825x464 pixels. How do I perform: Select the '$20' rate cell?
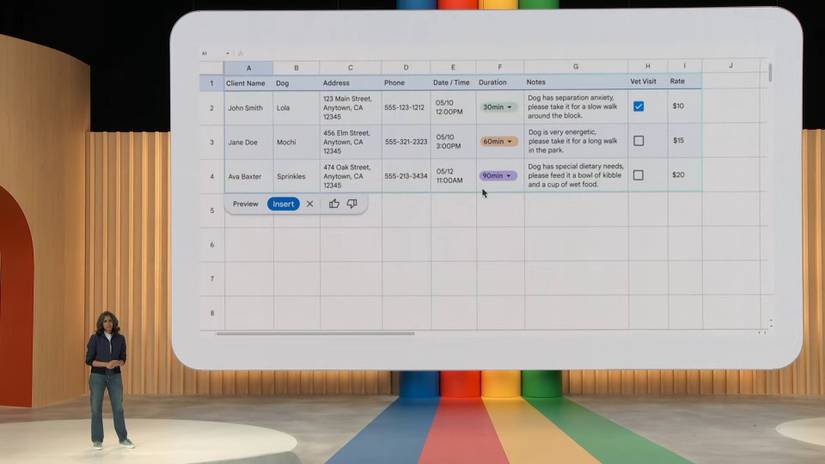click(x=685, y=175)
